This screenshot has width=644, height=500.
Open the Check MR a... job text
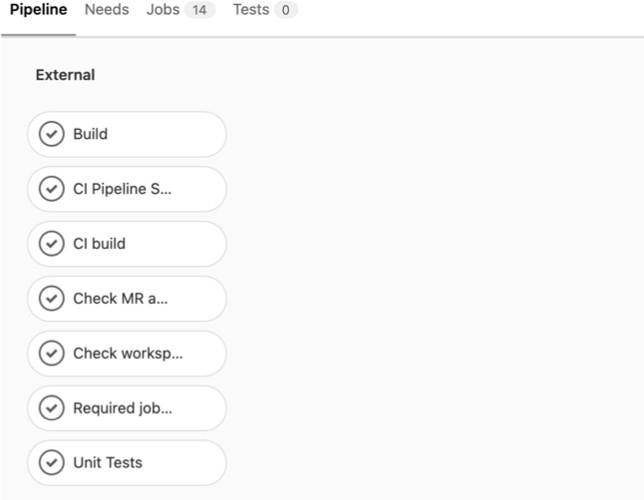point(120,298)
